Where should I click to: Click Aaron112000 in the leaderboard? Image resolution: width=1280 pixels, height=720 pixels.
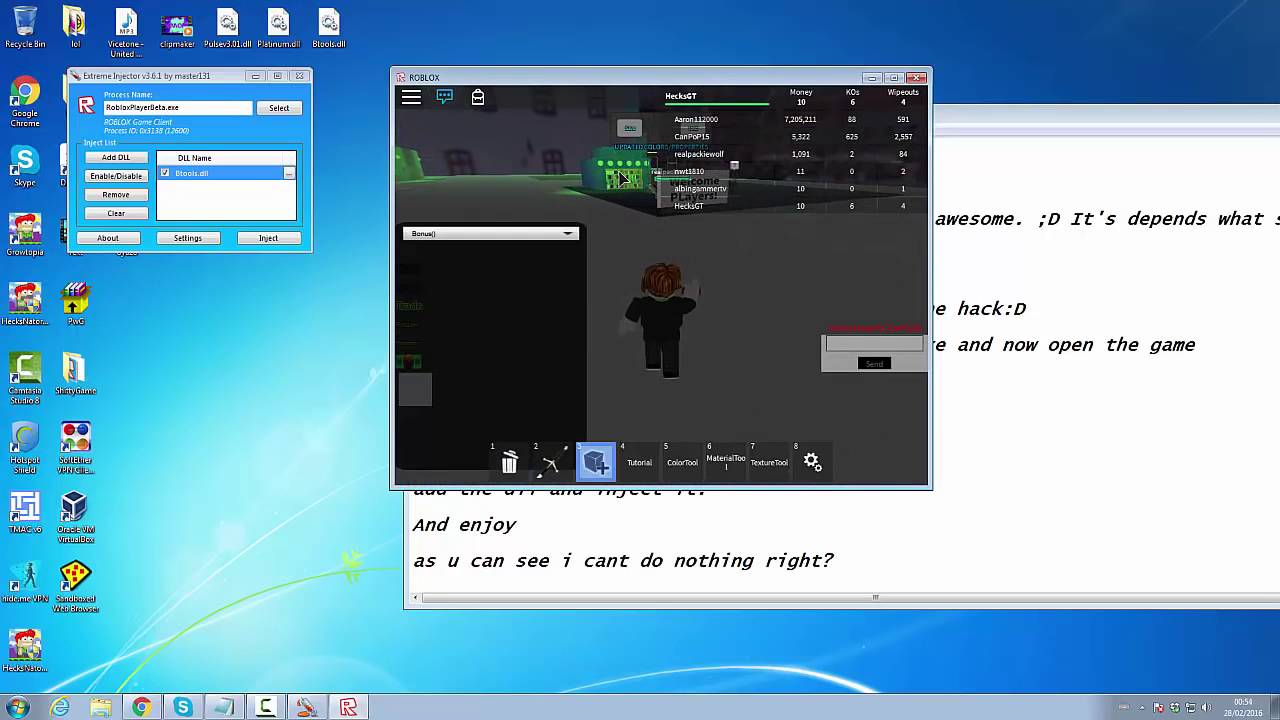[696, 119]
